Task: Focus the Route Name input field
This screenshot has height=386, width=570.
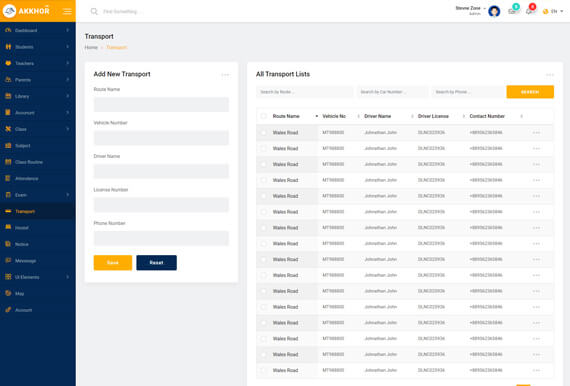Action: (x=161, y=104)
